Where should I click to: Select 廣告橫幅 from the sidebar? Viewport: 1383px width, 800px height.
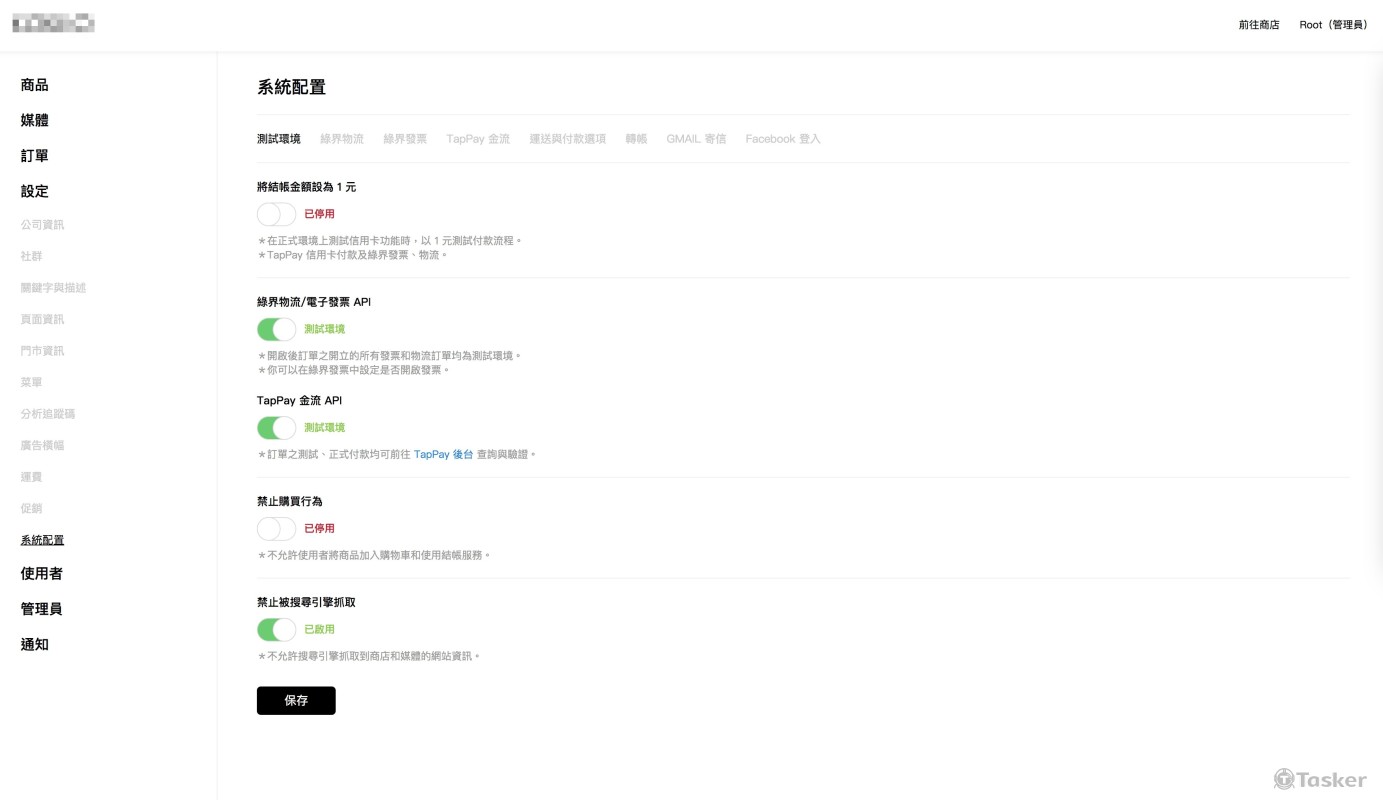tap(42, 445)
